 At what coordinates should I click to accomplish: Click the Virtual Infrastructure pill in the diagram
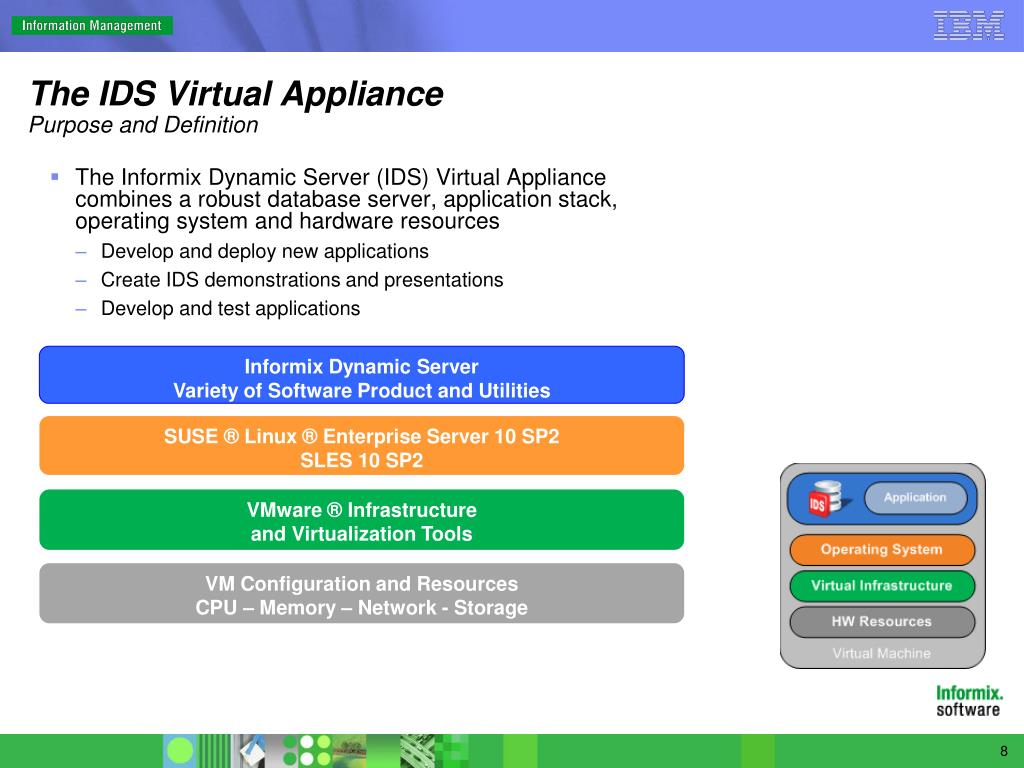point(882,586)
